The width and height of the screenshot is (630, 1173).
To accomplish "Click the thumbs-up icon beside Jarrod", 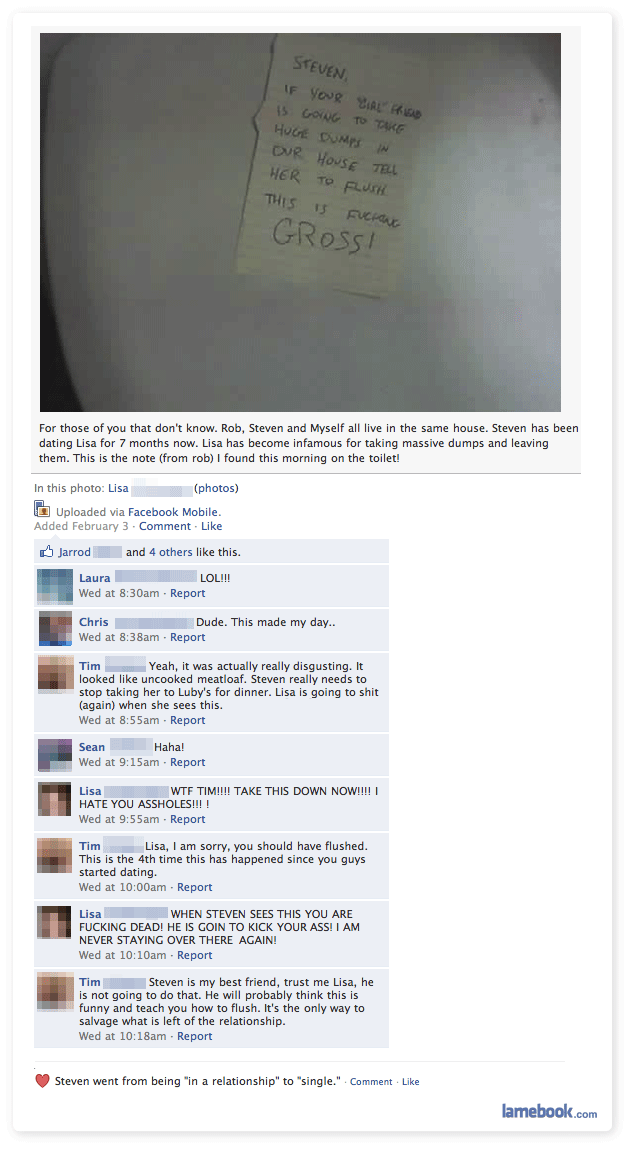I will (x=46, y=551).
